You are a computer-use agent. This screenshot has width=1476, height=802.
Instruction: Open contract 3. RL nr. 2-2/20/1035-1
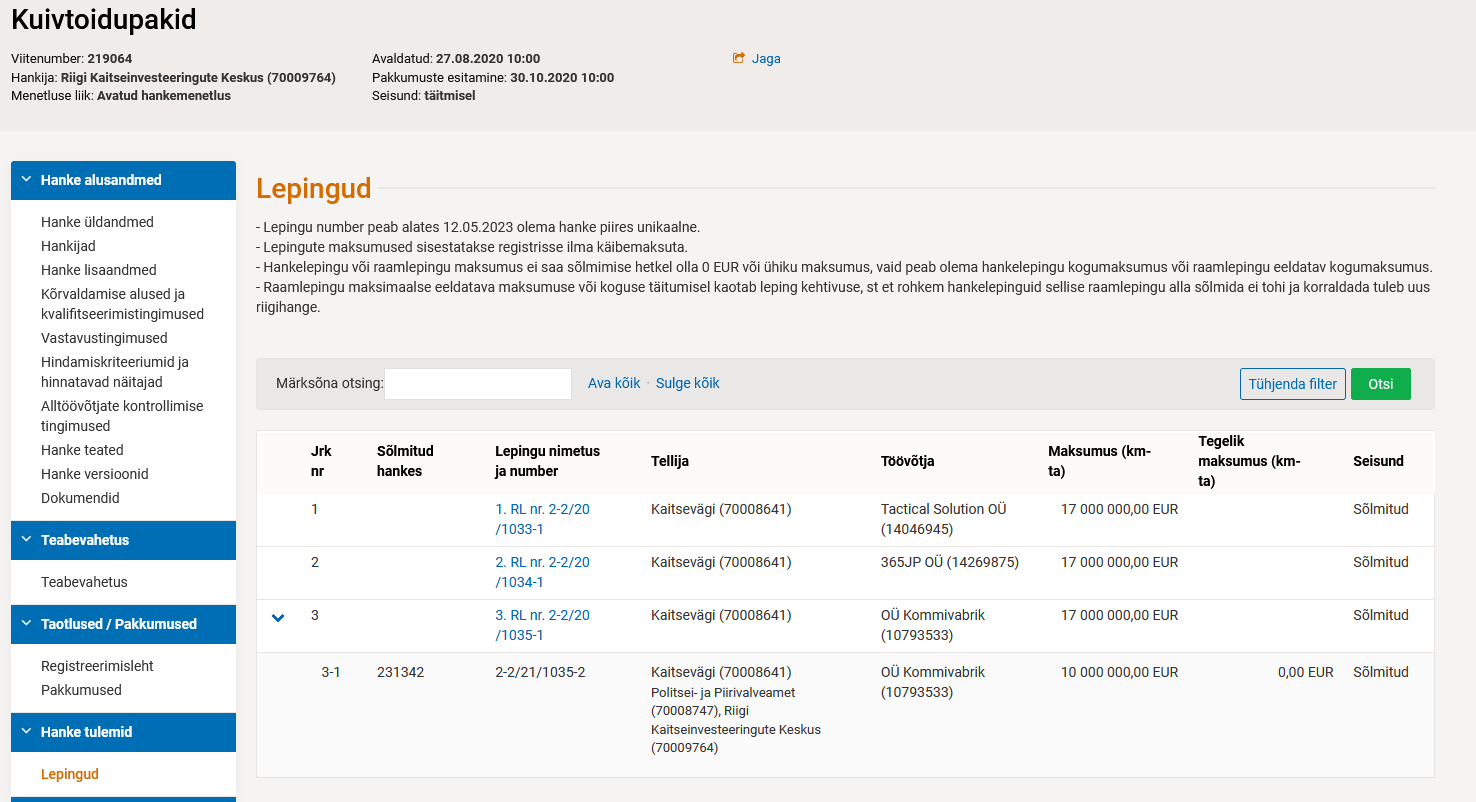(x=542, y=625)
